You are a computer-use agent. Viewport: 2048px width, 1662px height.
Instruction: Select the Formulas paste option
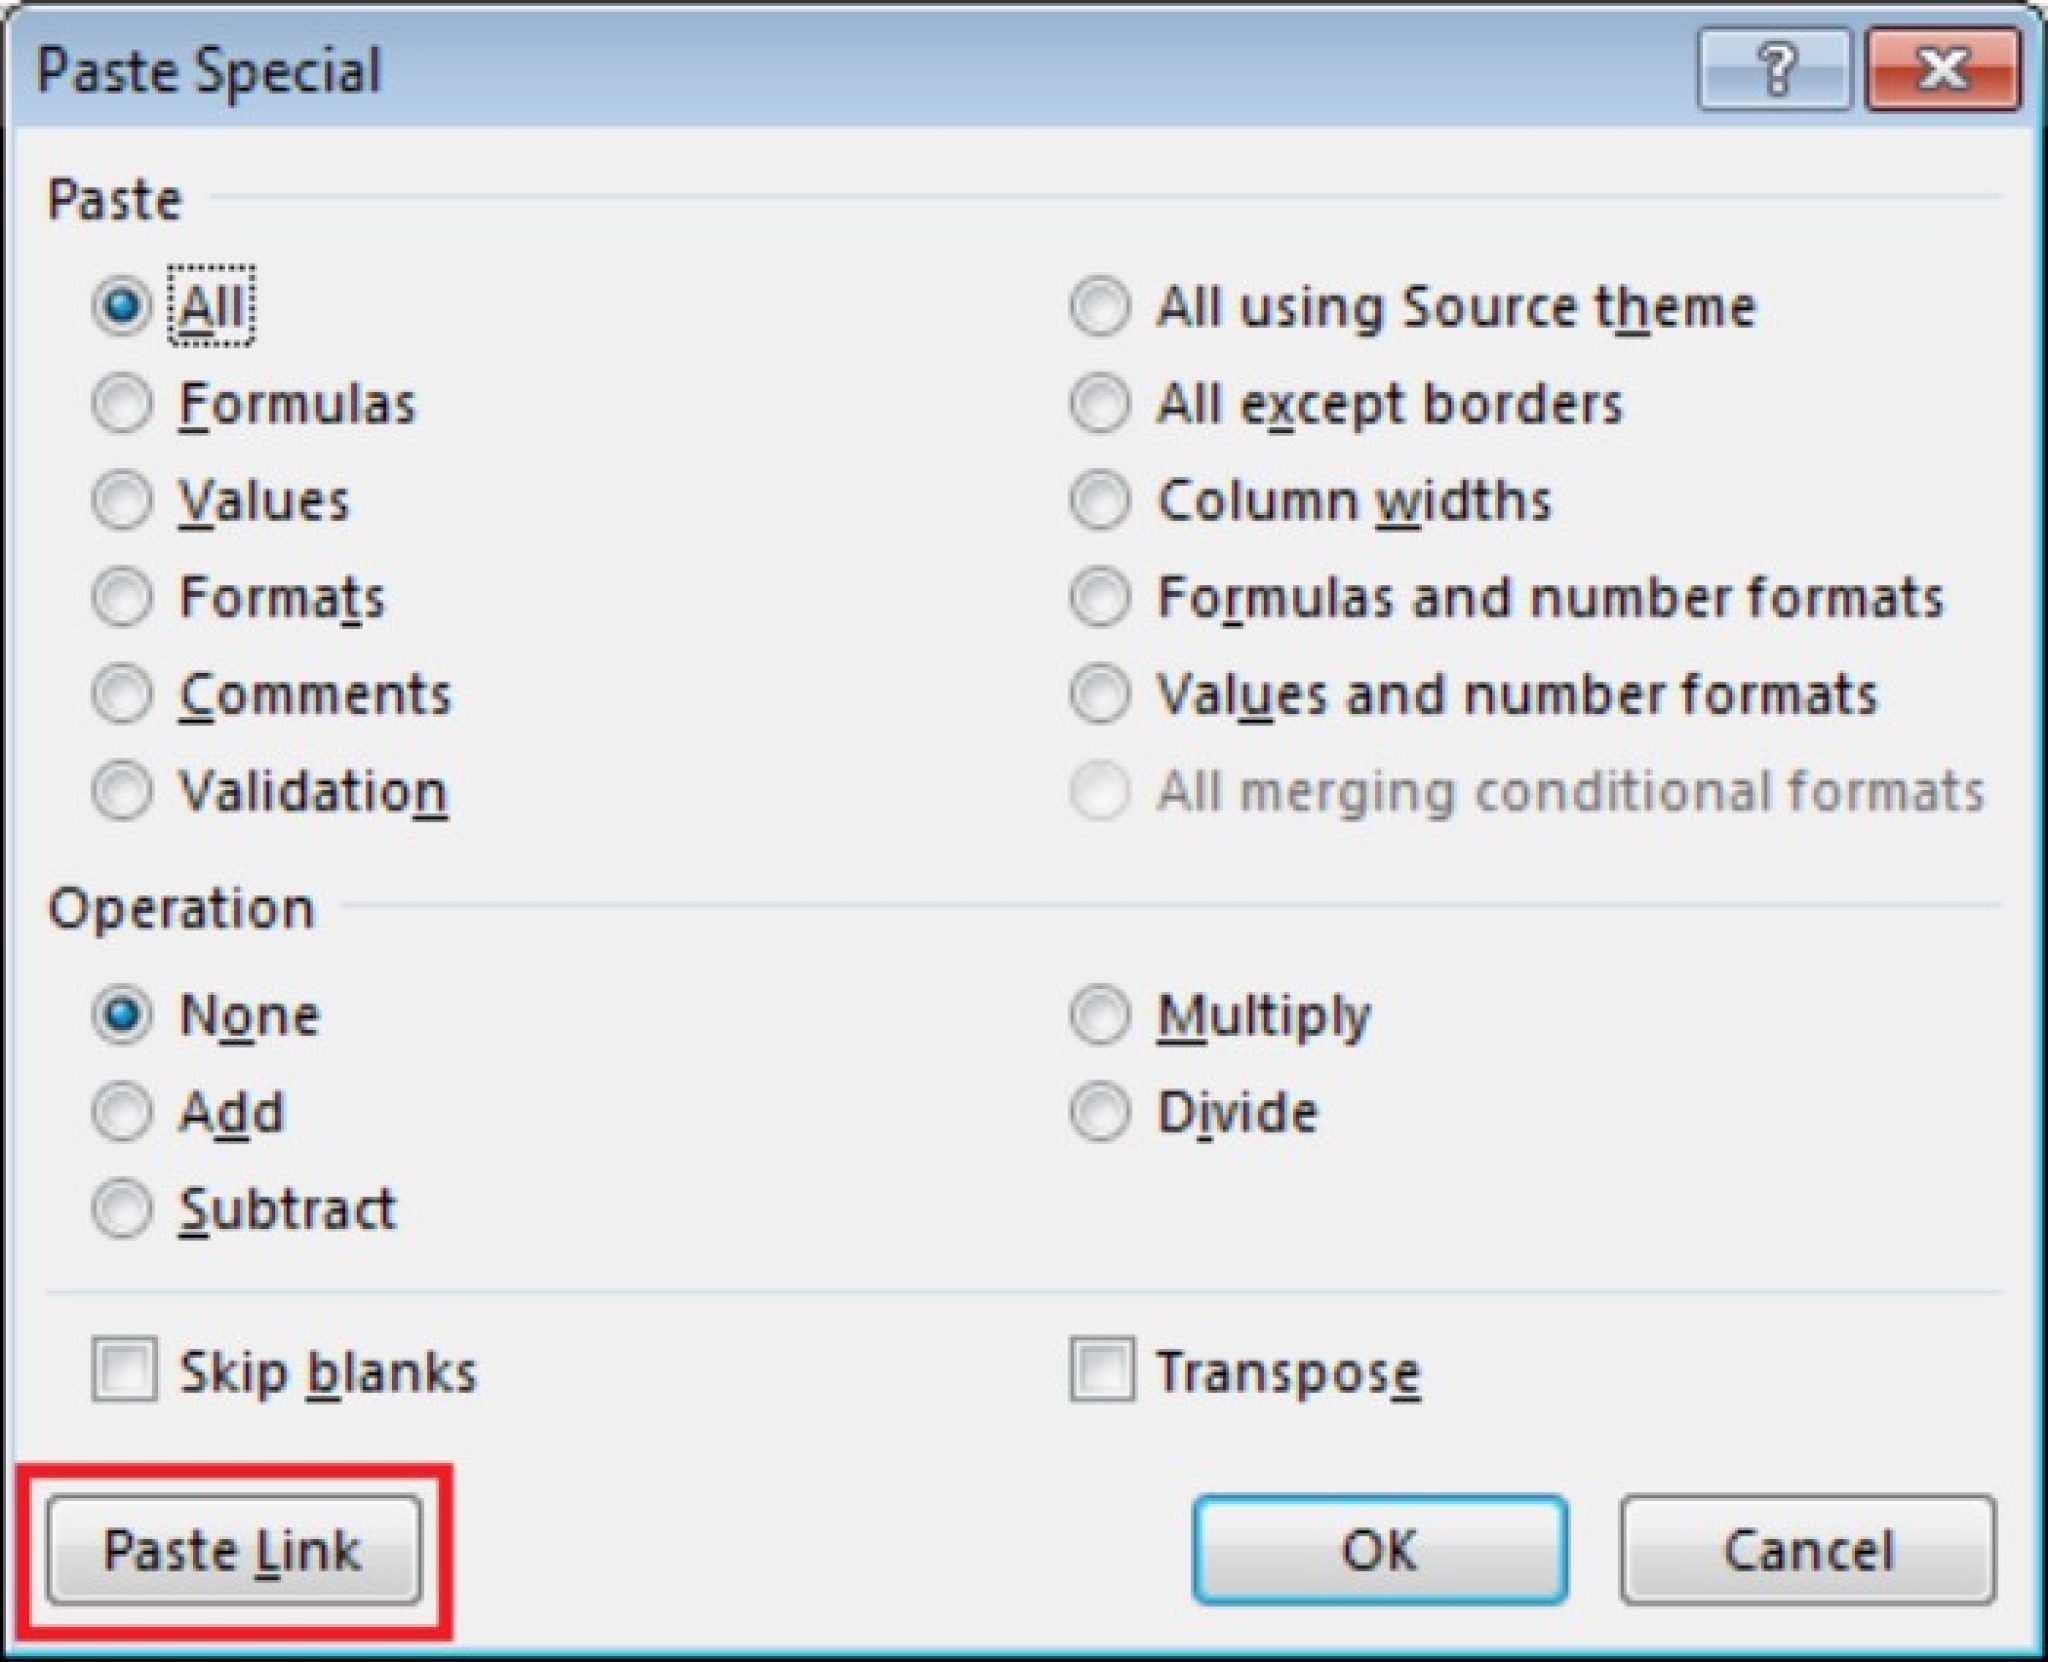122,404
